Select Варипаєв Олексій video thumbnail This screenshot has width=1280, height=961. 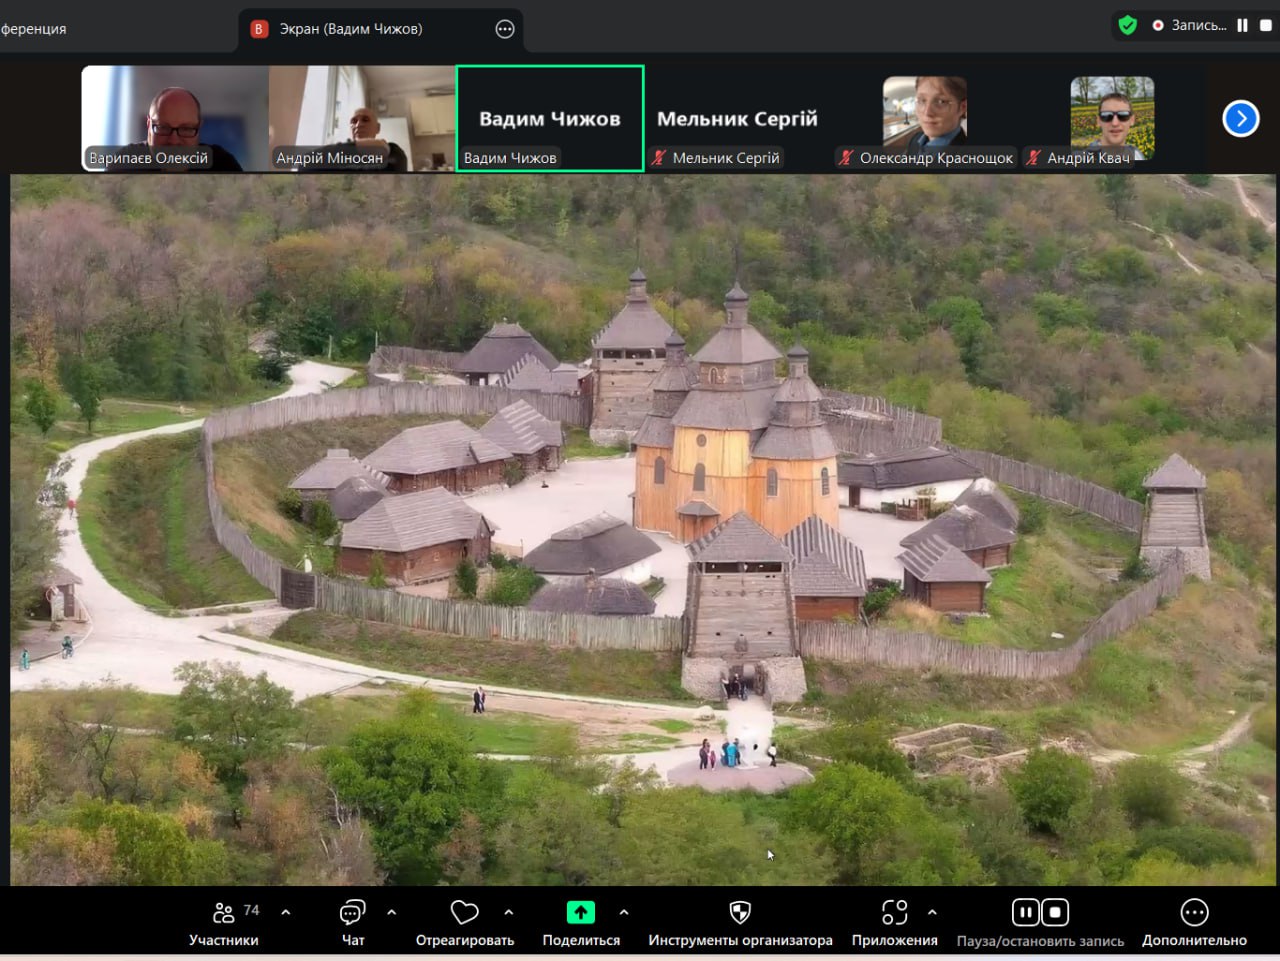pyautogui.click(x=174, y=119)
